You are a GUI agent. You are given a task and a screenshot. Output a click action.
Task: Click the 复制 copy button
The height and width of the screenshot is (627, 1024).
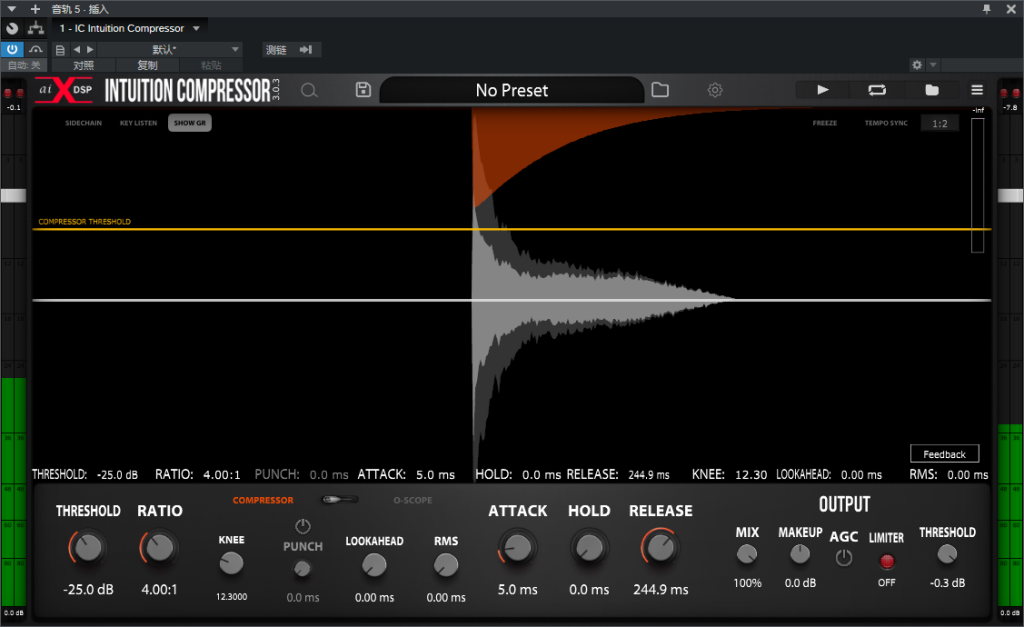click(148, 65)
